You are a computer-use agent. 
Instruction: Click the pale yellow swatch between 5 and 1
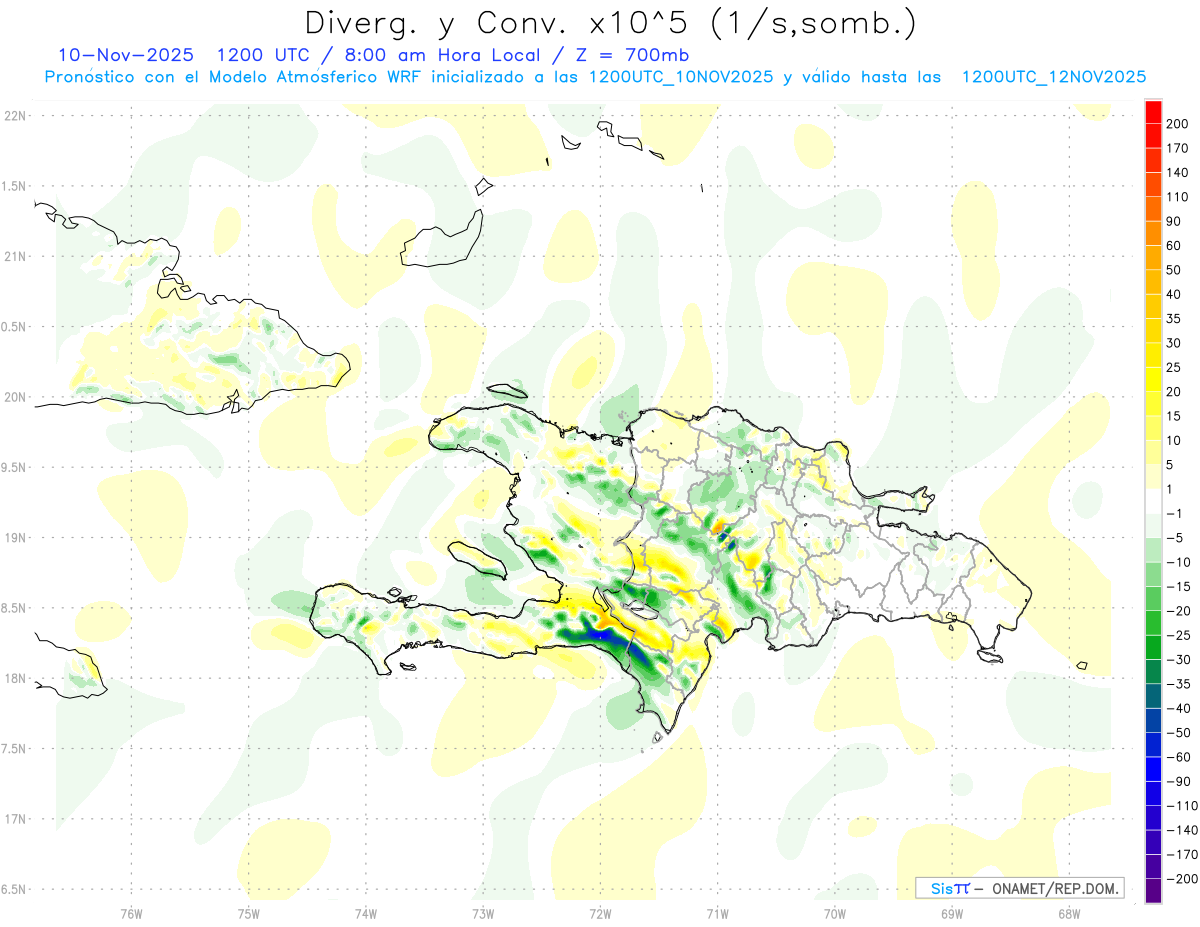click(x=1154, y=477)
